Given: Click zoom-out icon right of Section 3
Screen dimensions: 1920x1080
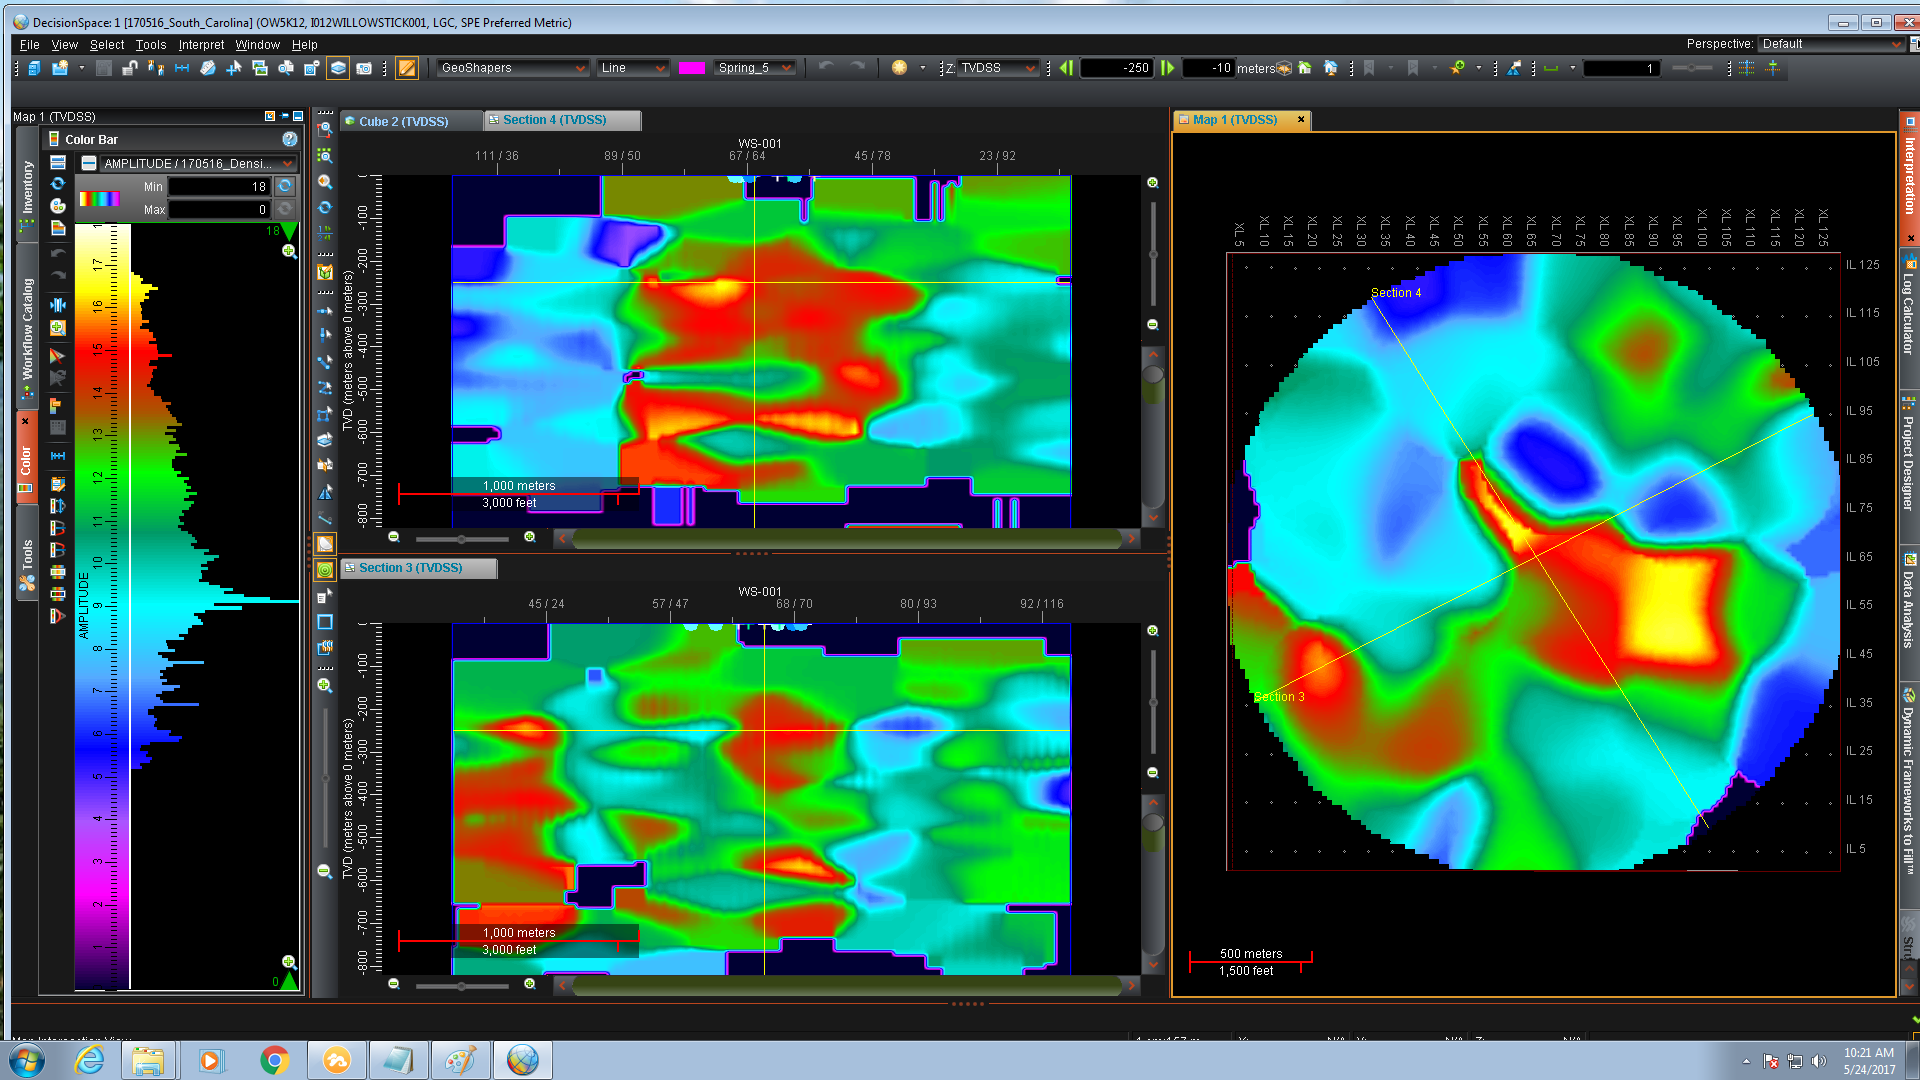Looking at the screenshot, I should tap(1153, 773).
